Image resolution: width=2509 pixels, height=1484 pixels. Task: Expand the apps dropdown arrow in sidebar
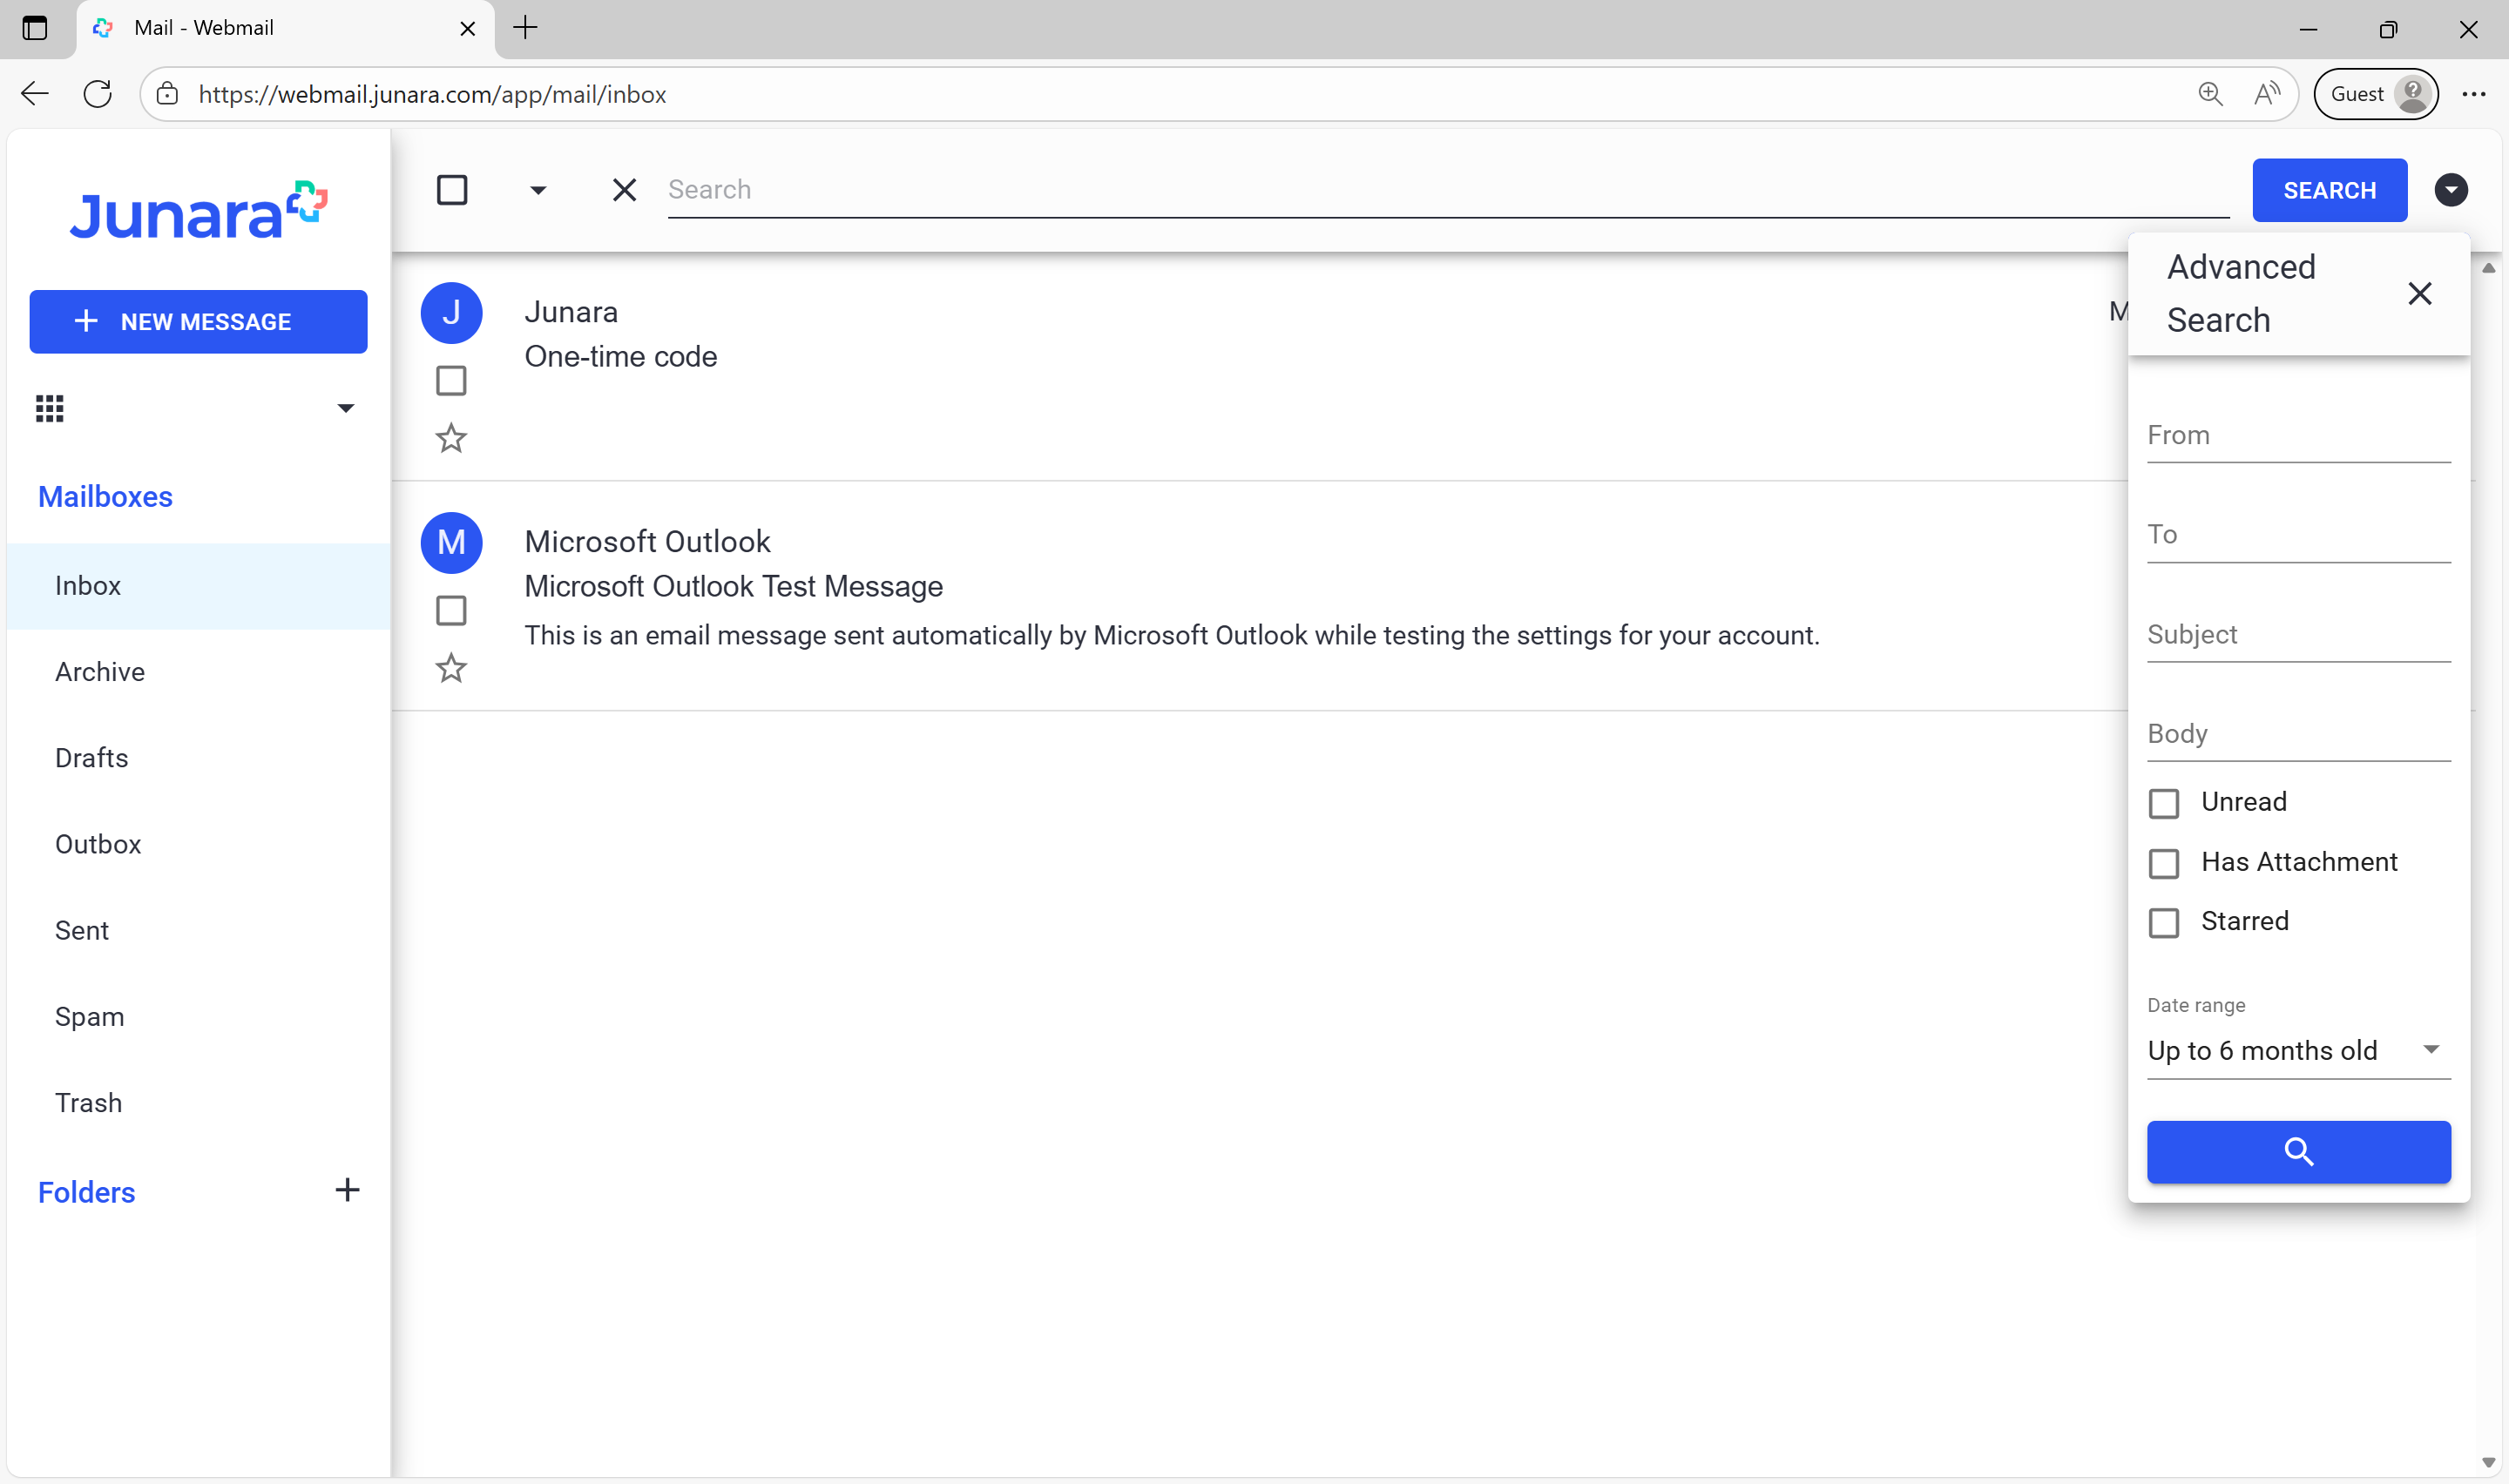coord(345,408)
